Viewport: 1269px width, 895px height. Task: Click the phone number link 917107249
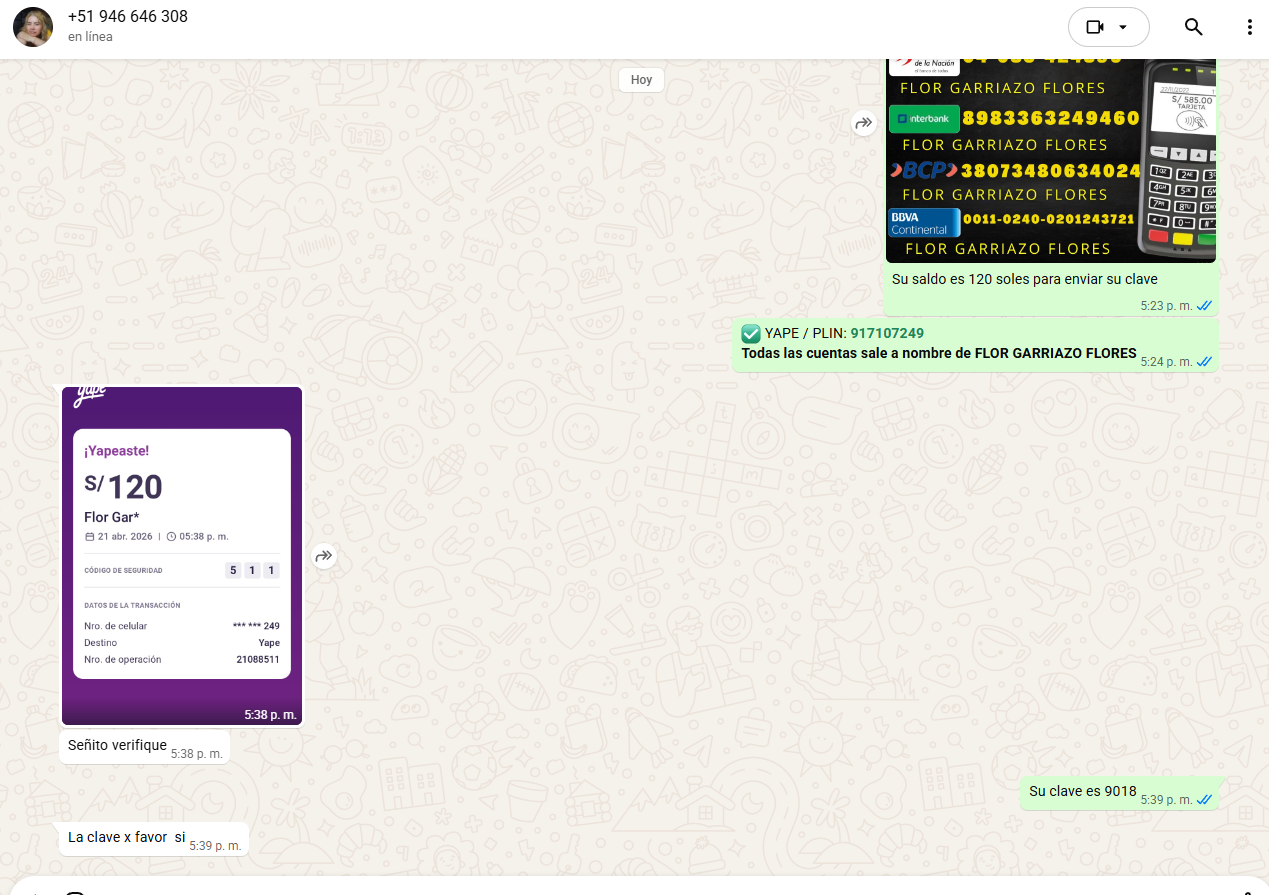click(887, 333)
